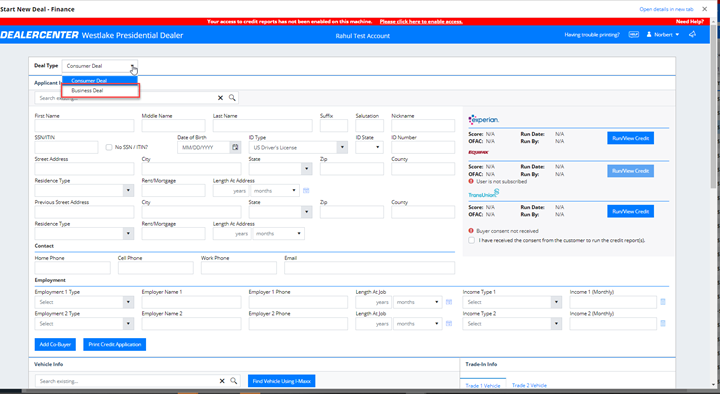Screen dimensions: 720x394
Task: Switch to the Trade 2 Vehicle tab
Action: click(x=529, y=385)
